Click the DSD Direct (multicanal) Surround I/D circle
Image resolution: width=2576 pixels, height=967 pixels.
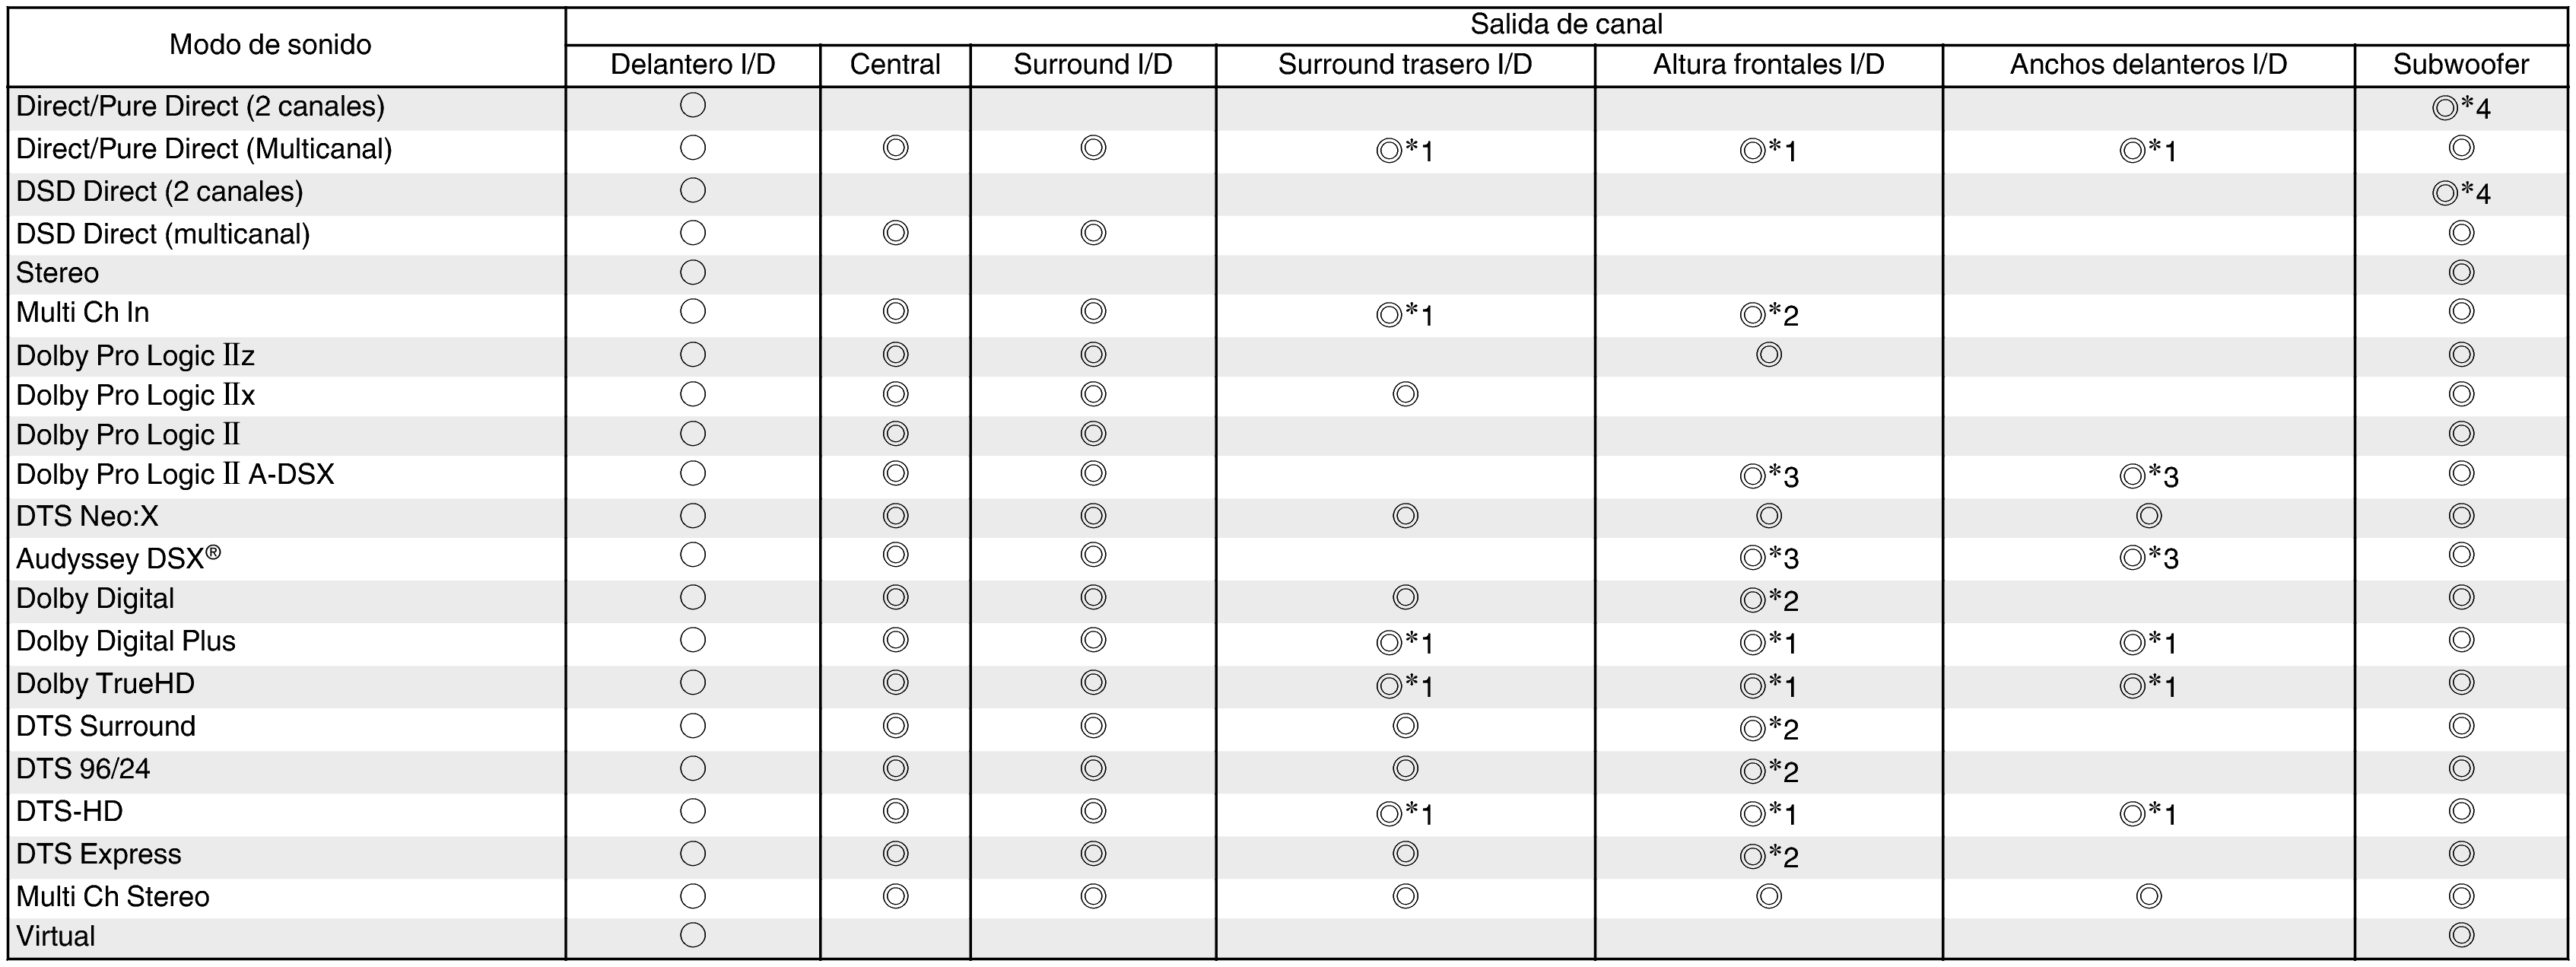point(1093,233)
